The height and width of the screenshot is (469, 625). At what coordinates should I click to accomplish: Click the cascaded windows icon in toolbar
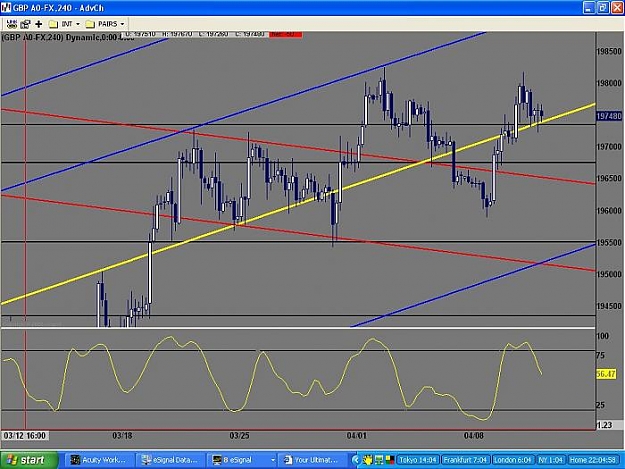click(25, 24)
